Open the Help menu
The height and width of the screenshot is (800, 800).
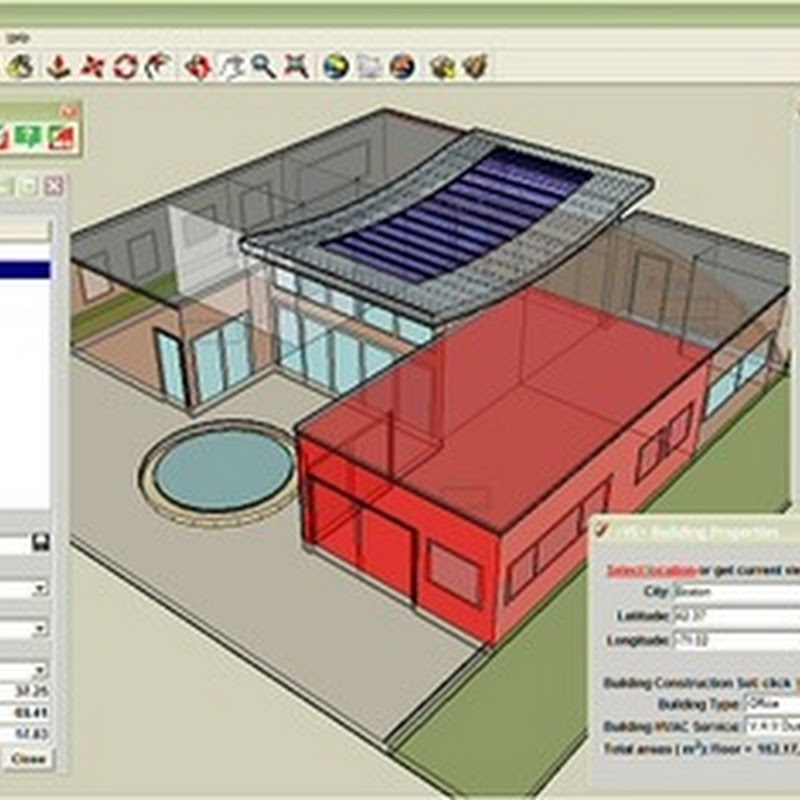pos(19,38)
